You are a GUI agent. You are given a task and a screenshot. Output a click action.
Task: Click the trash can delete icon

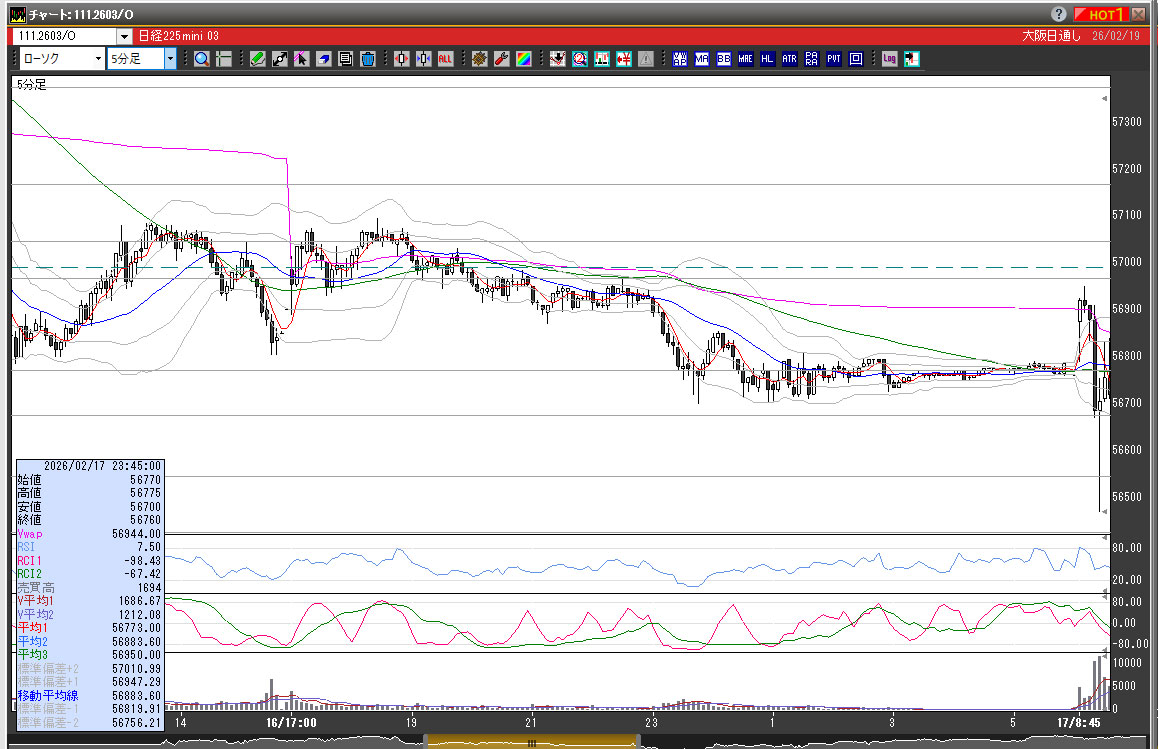tap(367, 59)
